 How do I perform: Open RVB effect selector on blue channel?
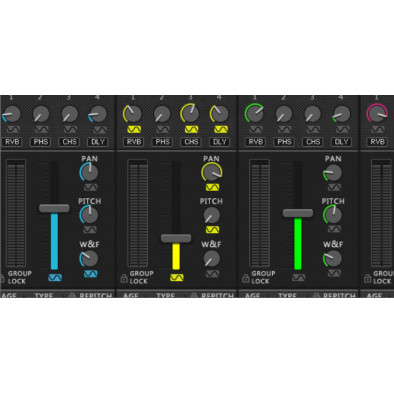(x=13, y=142)
